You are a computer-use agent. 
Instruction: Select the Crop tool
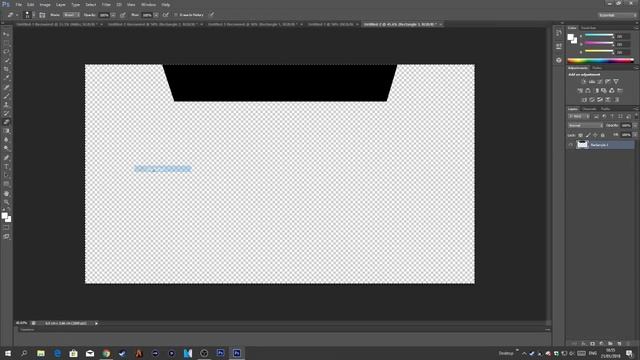pyautogui.click(x=6, y=69)
